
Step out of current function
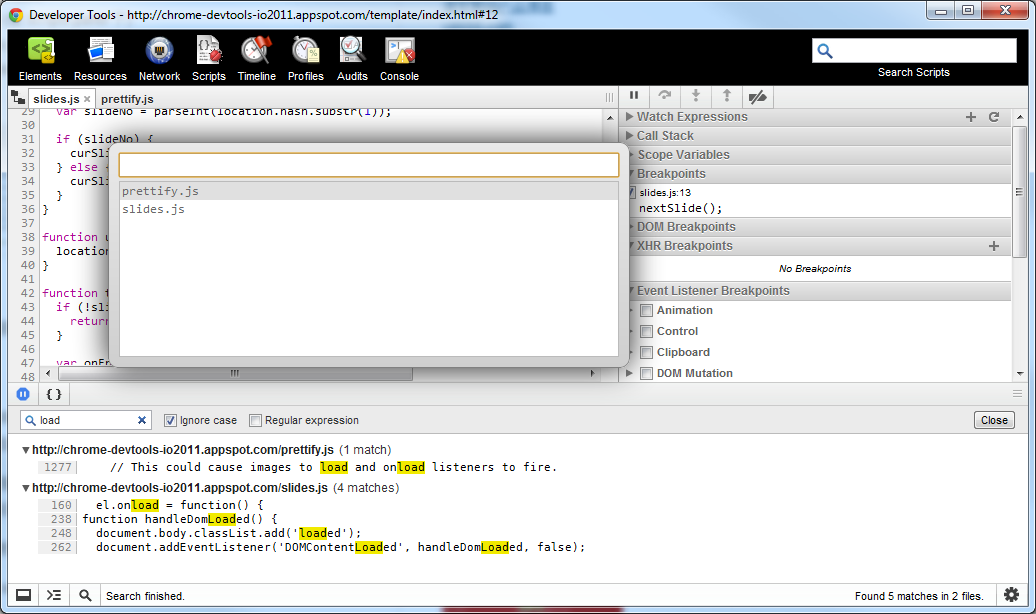pyautogui.click(x=727, y=96)
